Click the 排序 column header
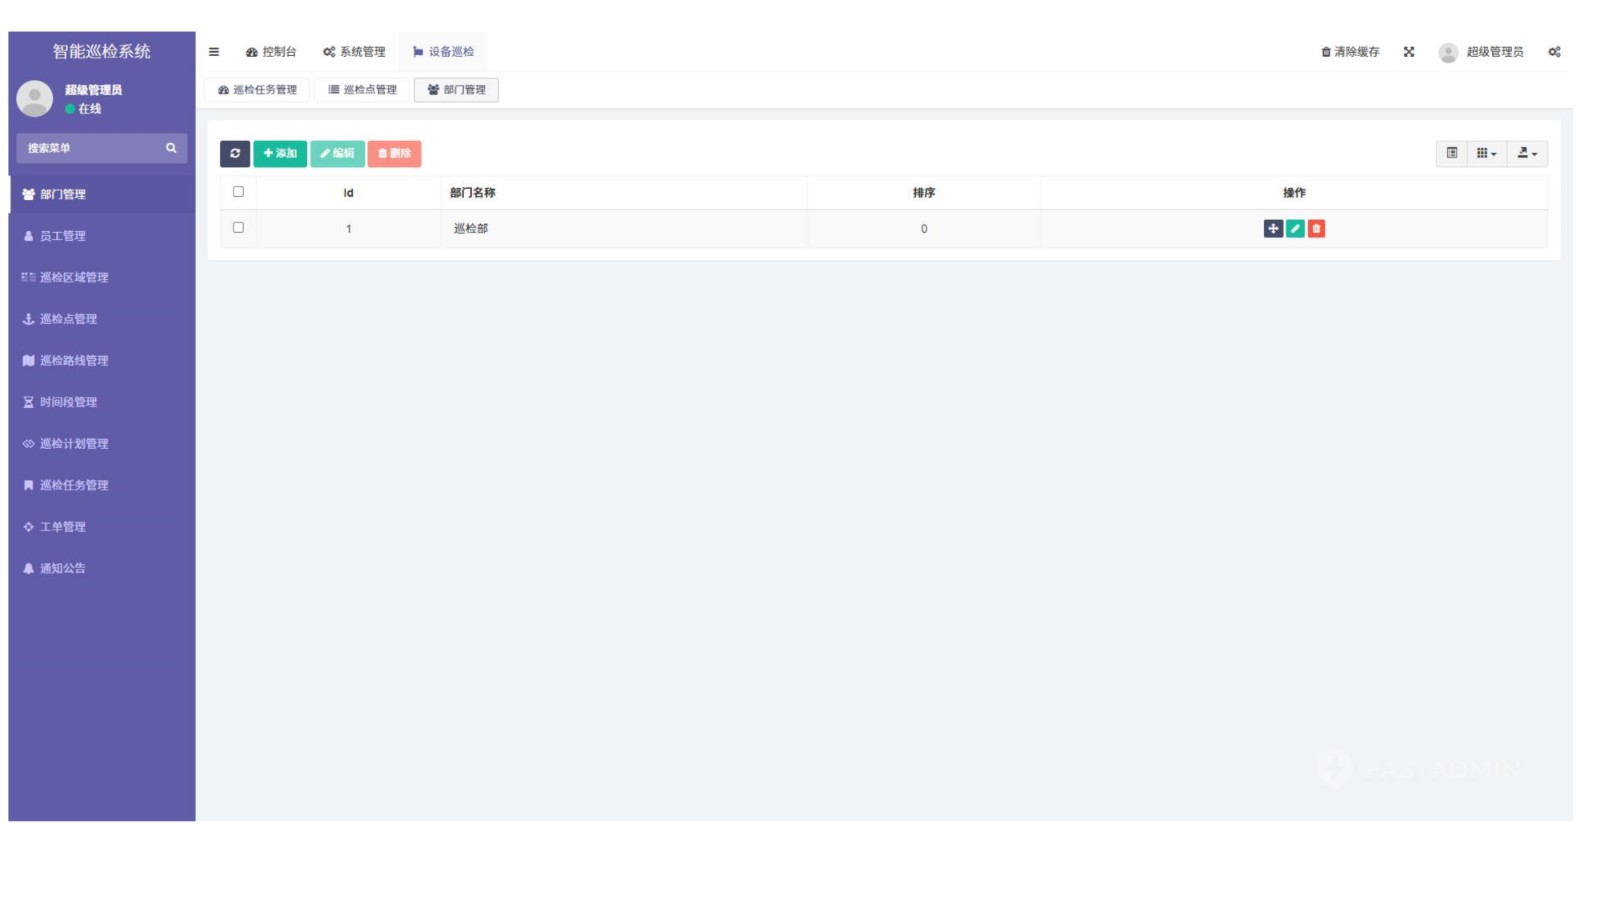 924,192
